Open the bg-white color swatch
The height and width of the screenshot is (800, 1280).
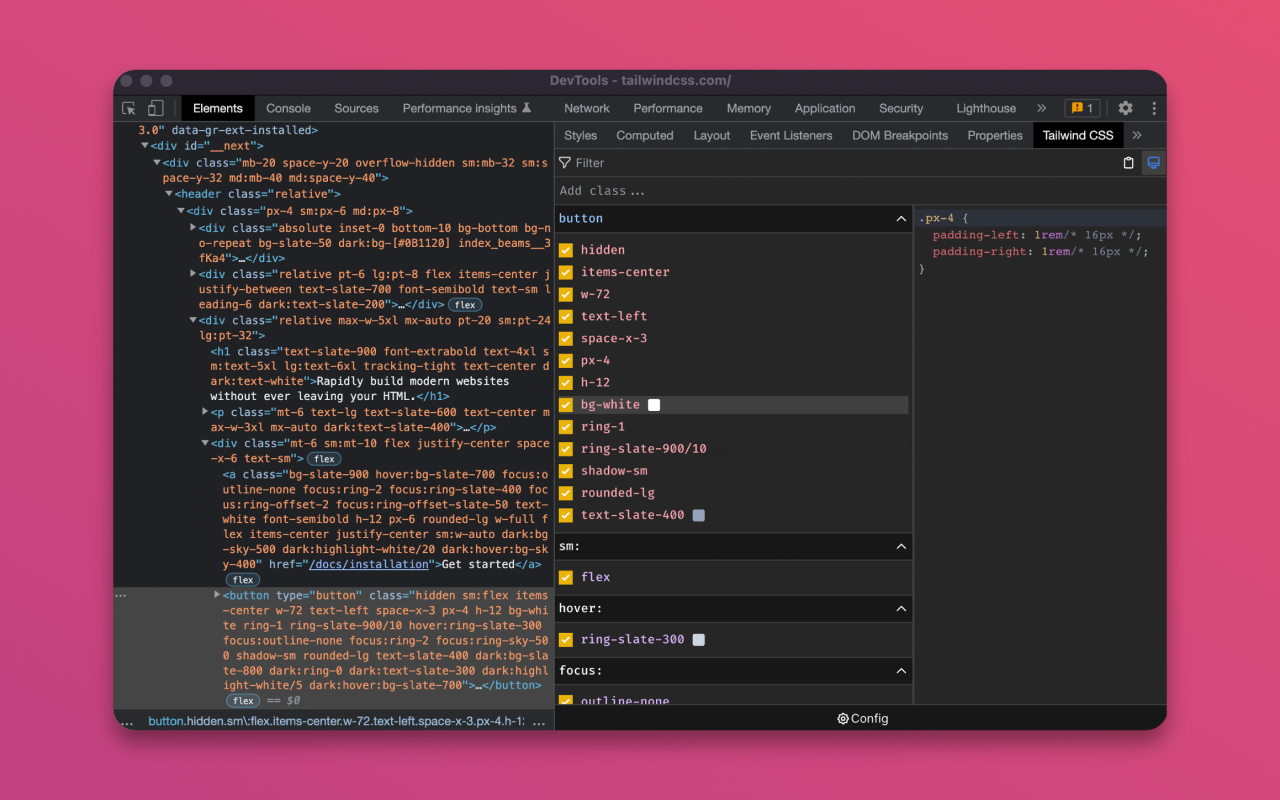654,405
